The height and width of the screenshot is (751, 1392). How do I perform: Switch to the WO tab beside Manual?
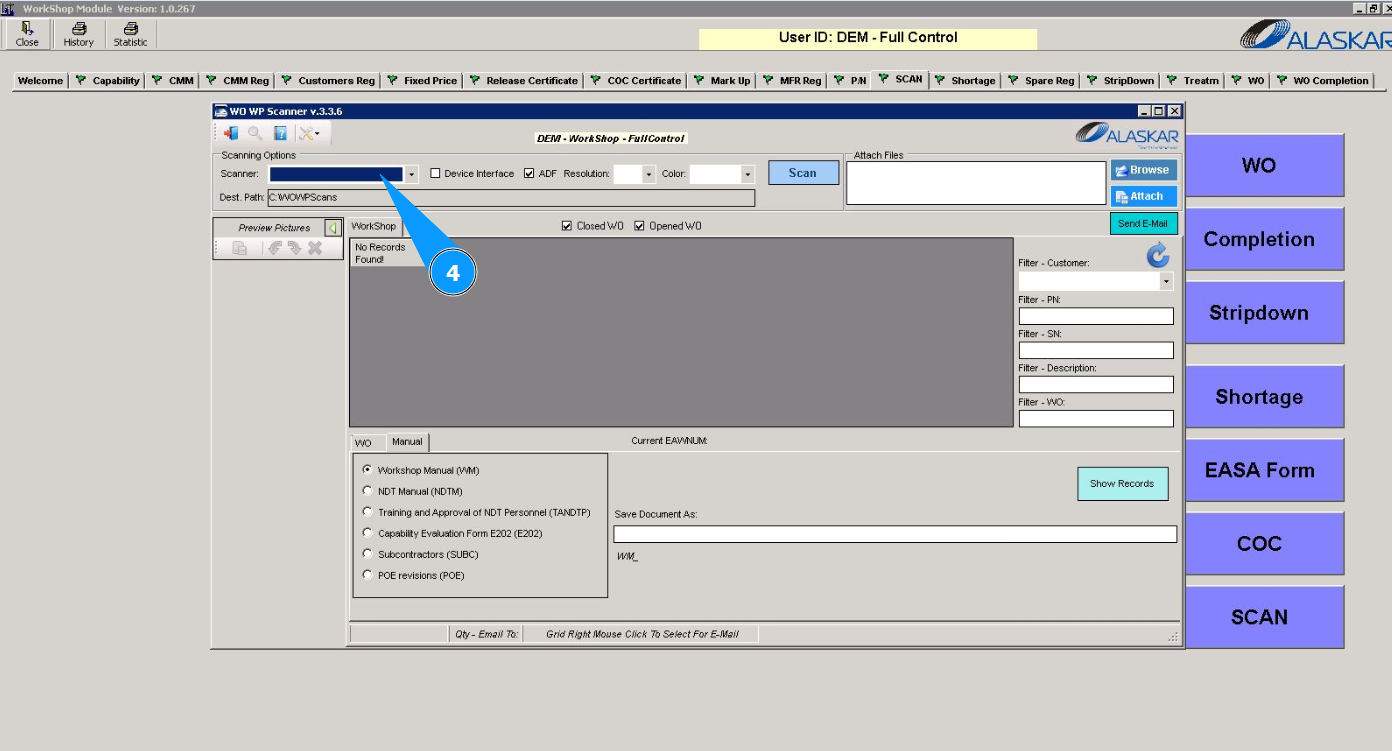point(363,443)
